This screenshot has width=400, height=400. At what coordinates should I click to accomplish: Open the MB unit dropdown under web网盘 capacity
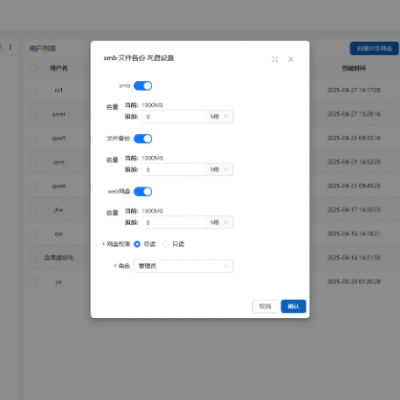tap(219, 222)
